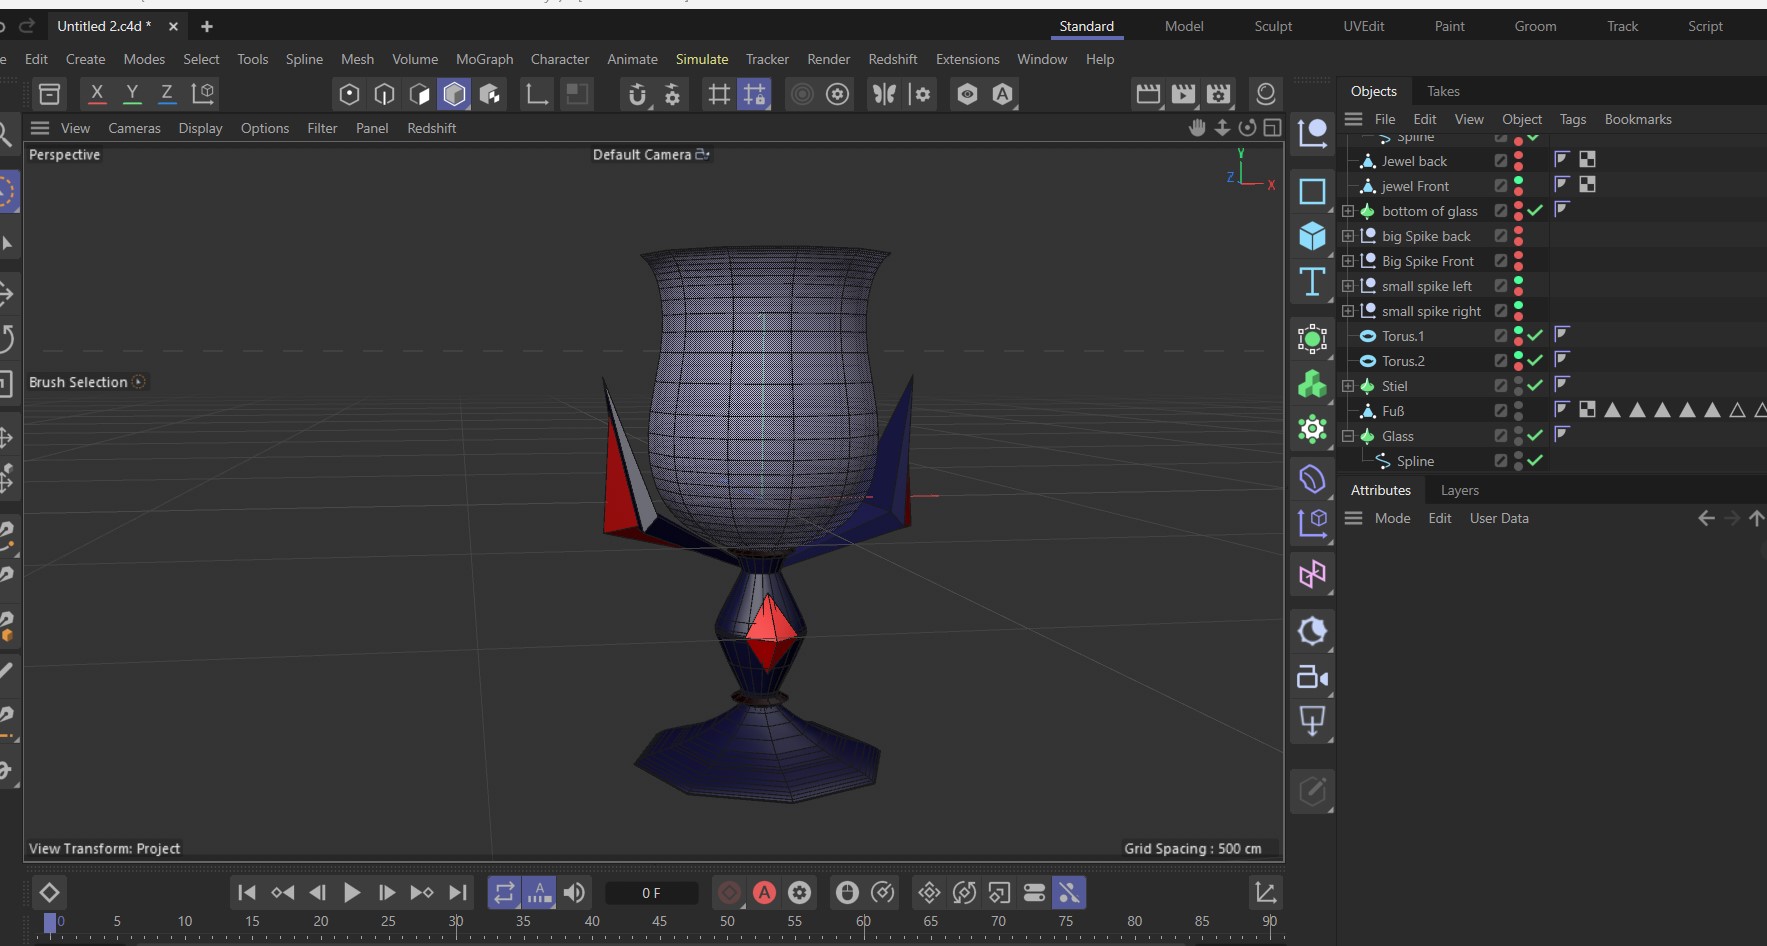1767x946 pixels.
Task: Click the current frame field
Action: pyautogui.click(x=651, y=893)
